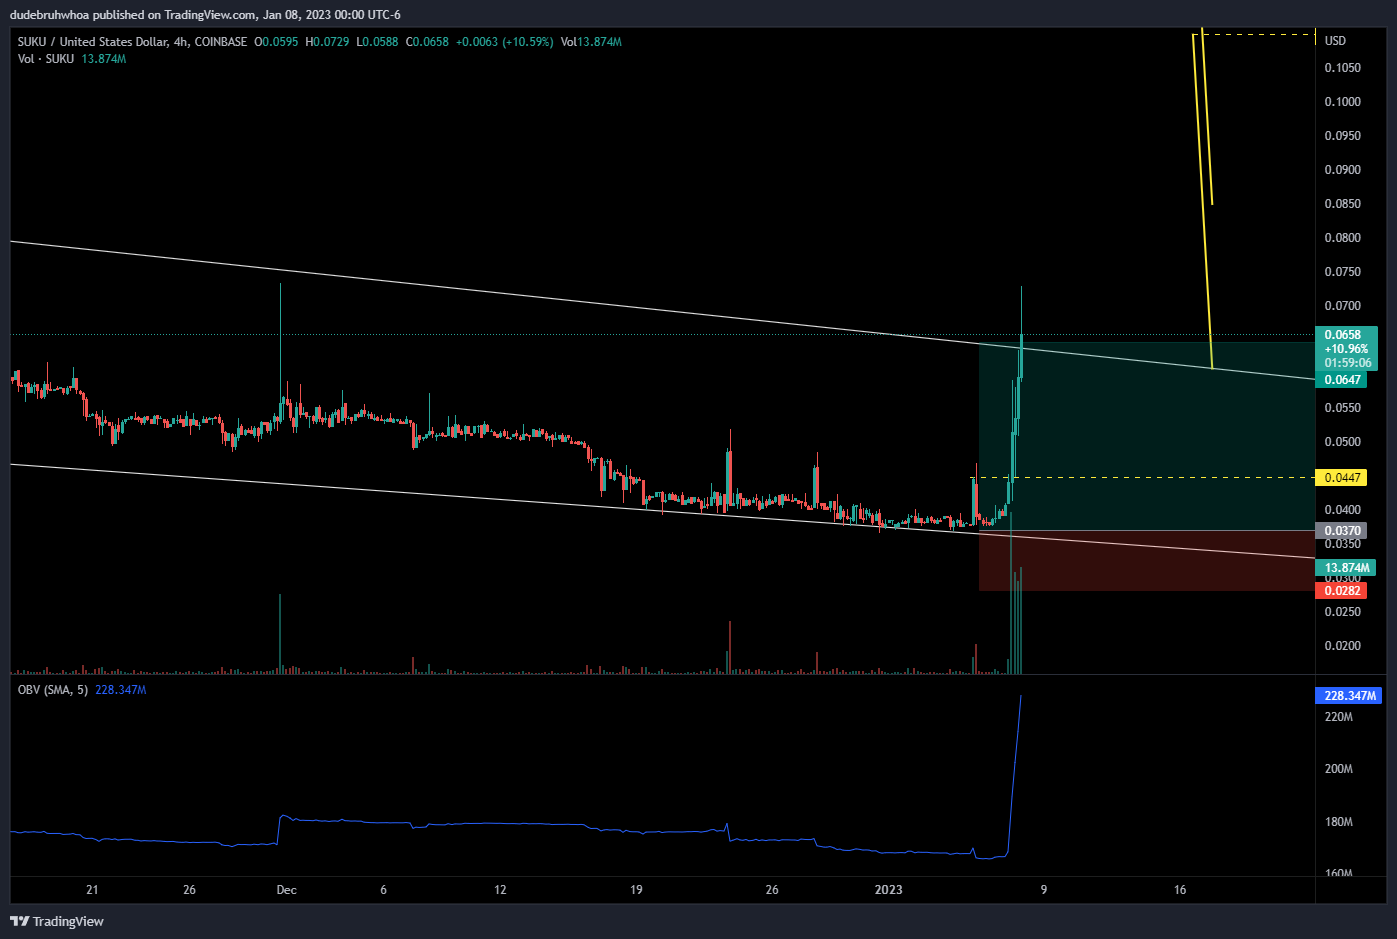Click the 0.0200 price axis label
Image resolution: width=1397 pixels, height=939 pixels.
(x=1342, y=646)
